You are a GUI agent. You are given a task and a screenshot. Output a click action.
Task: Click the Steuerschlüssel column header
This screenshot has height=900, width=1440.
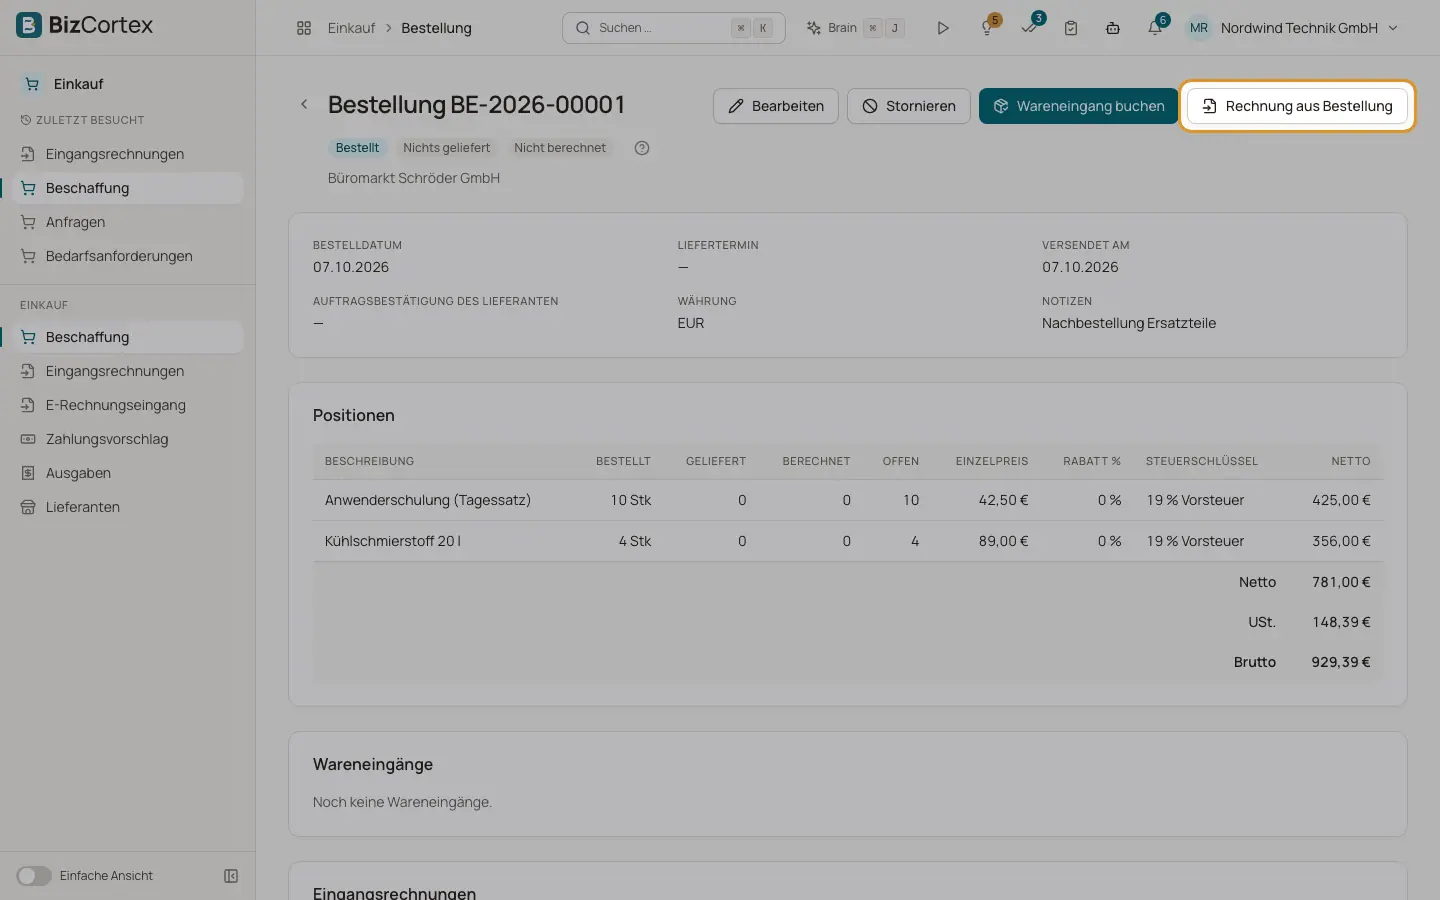tap(1202, 461)
